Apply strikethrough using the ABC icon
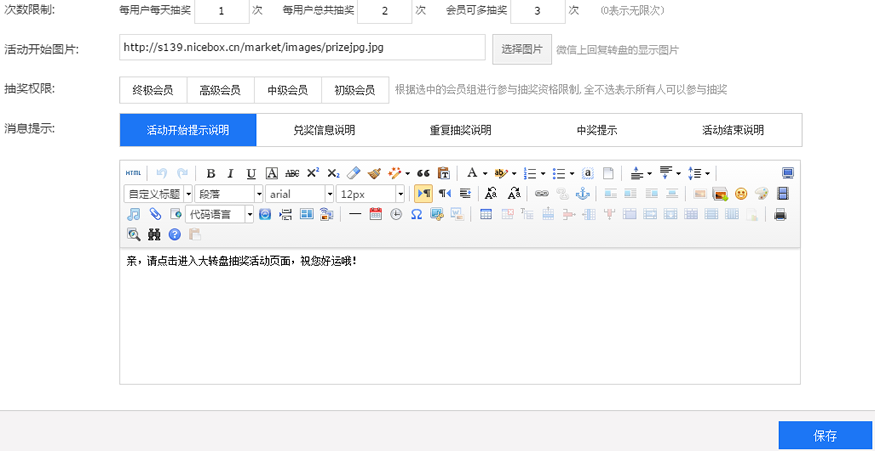Viewport: 875px width, 451px height. (292, 173)
